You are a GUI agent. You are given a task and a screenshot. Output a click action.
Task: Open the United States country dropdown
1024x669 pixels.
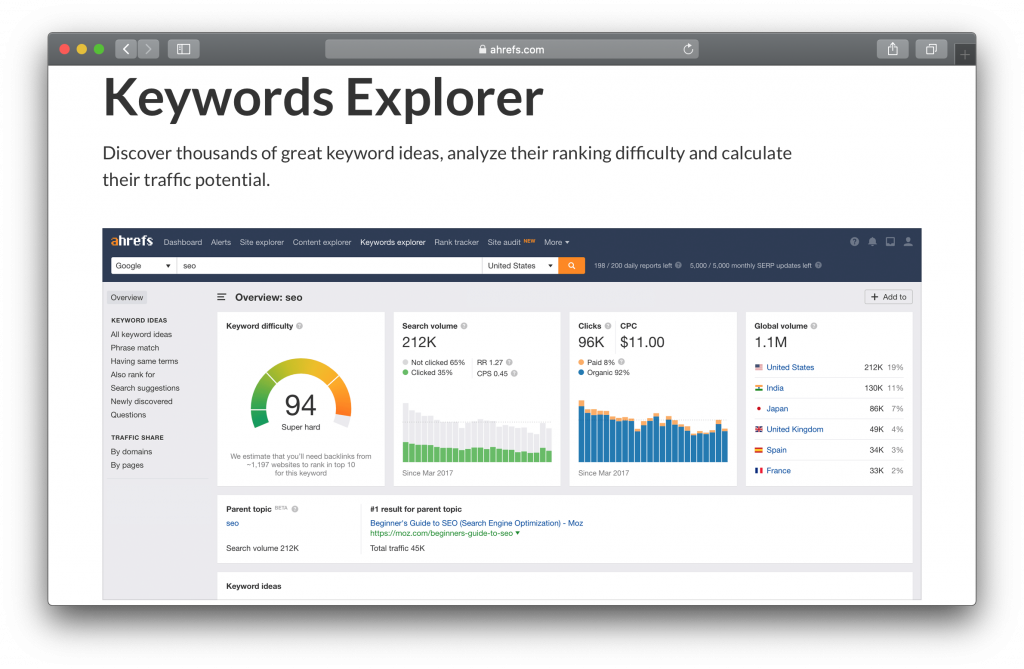520,266
